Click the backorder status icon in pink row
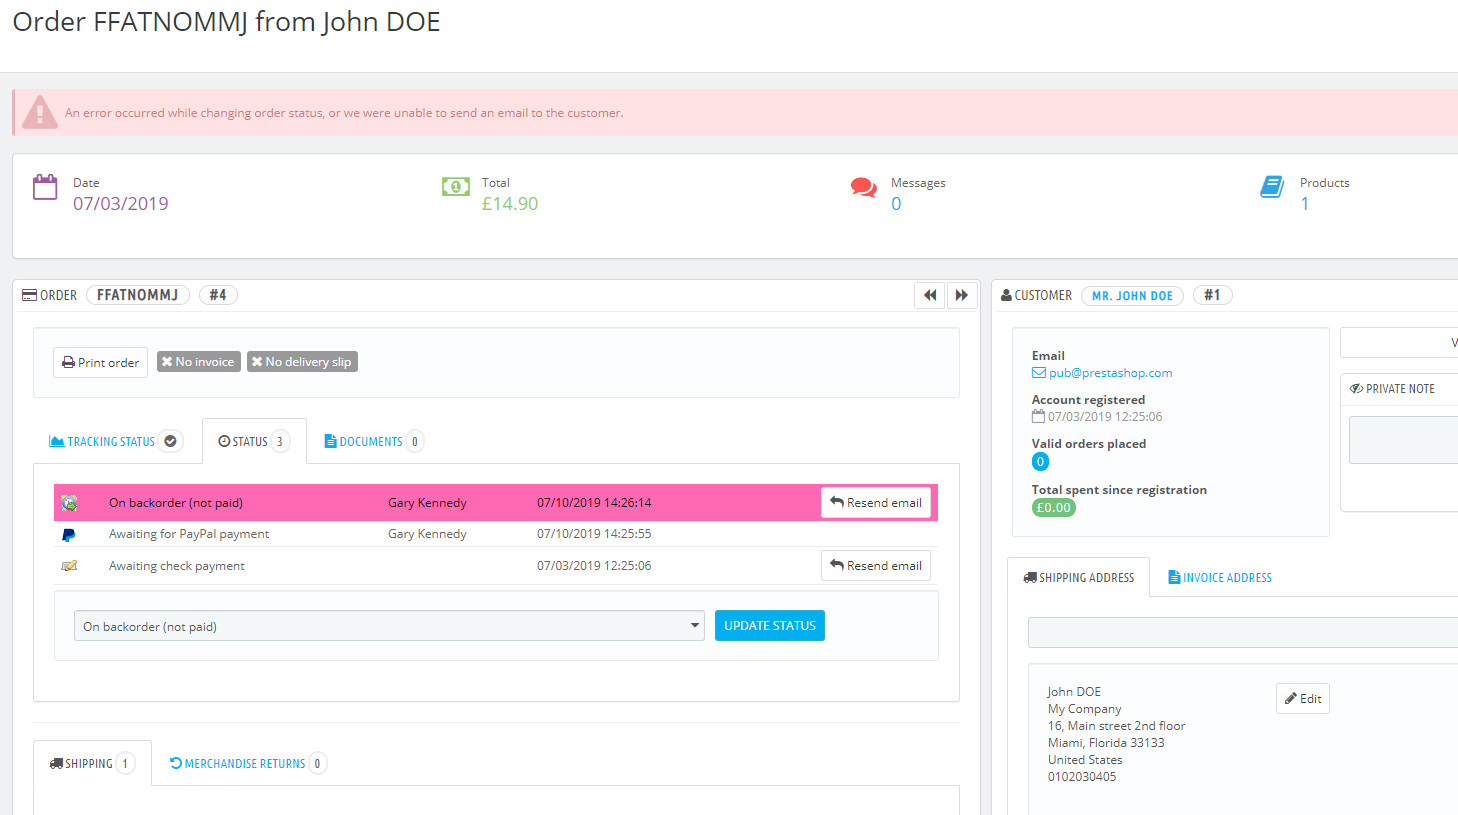 69,503
